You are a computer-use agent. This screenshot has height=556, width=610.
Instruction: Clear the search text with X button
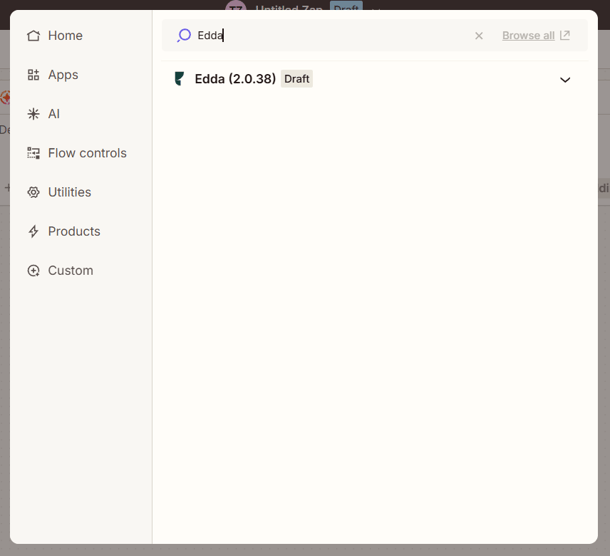pos(479,36)
